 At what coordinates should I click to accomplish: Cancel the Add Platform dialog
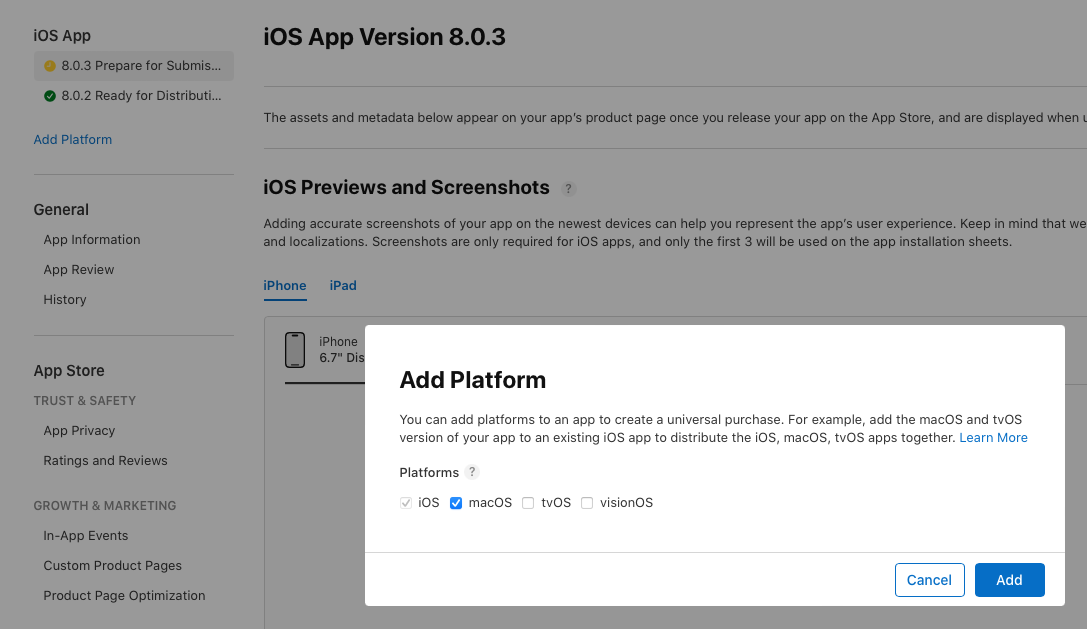coord(930,580)
